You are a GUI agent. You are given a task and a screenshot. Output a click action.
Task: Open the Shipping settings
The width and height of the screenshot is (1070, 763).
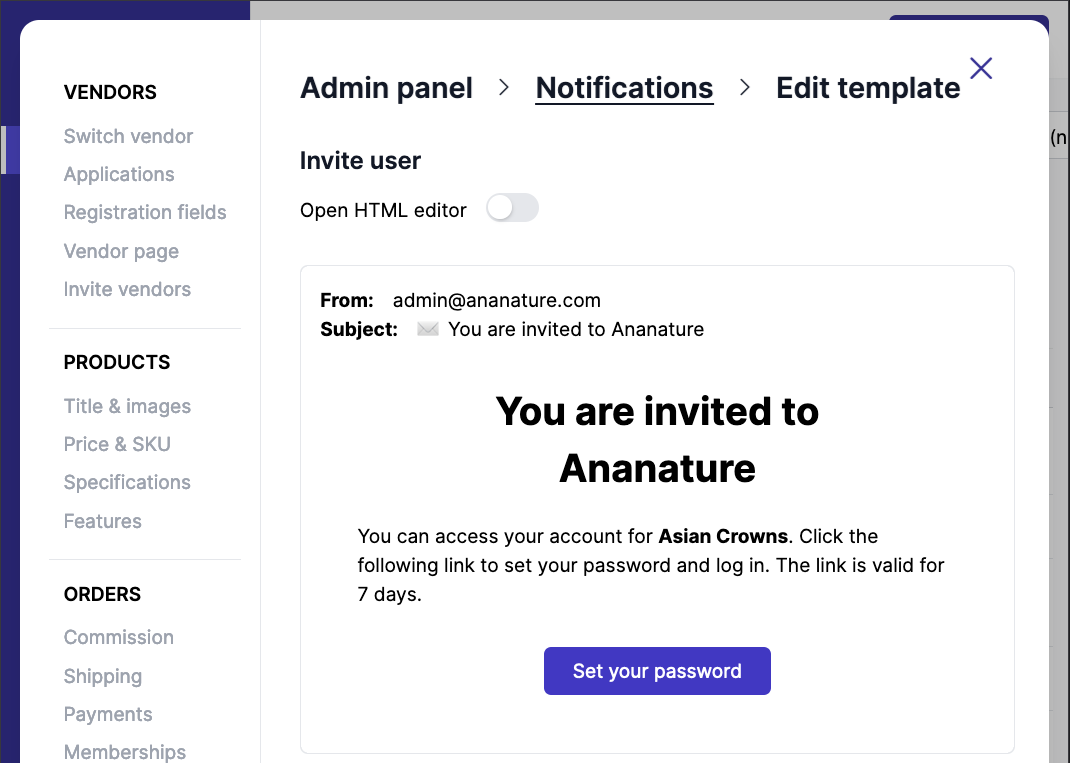pyautogui.click(x=103, y=676)
